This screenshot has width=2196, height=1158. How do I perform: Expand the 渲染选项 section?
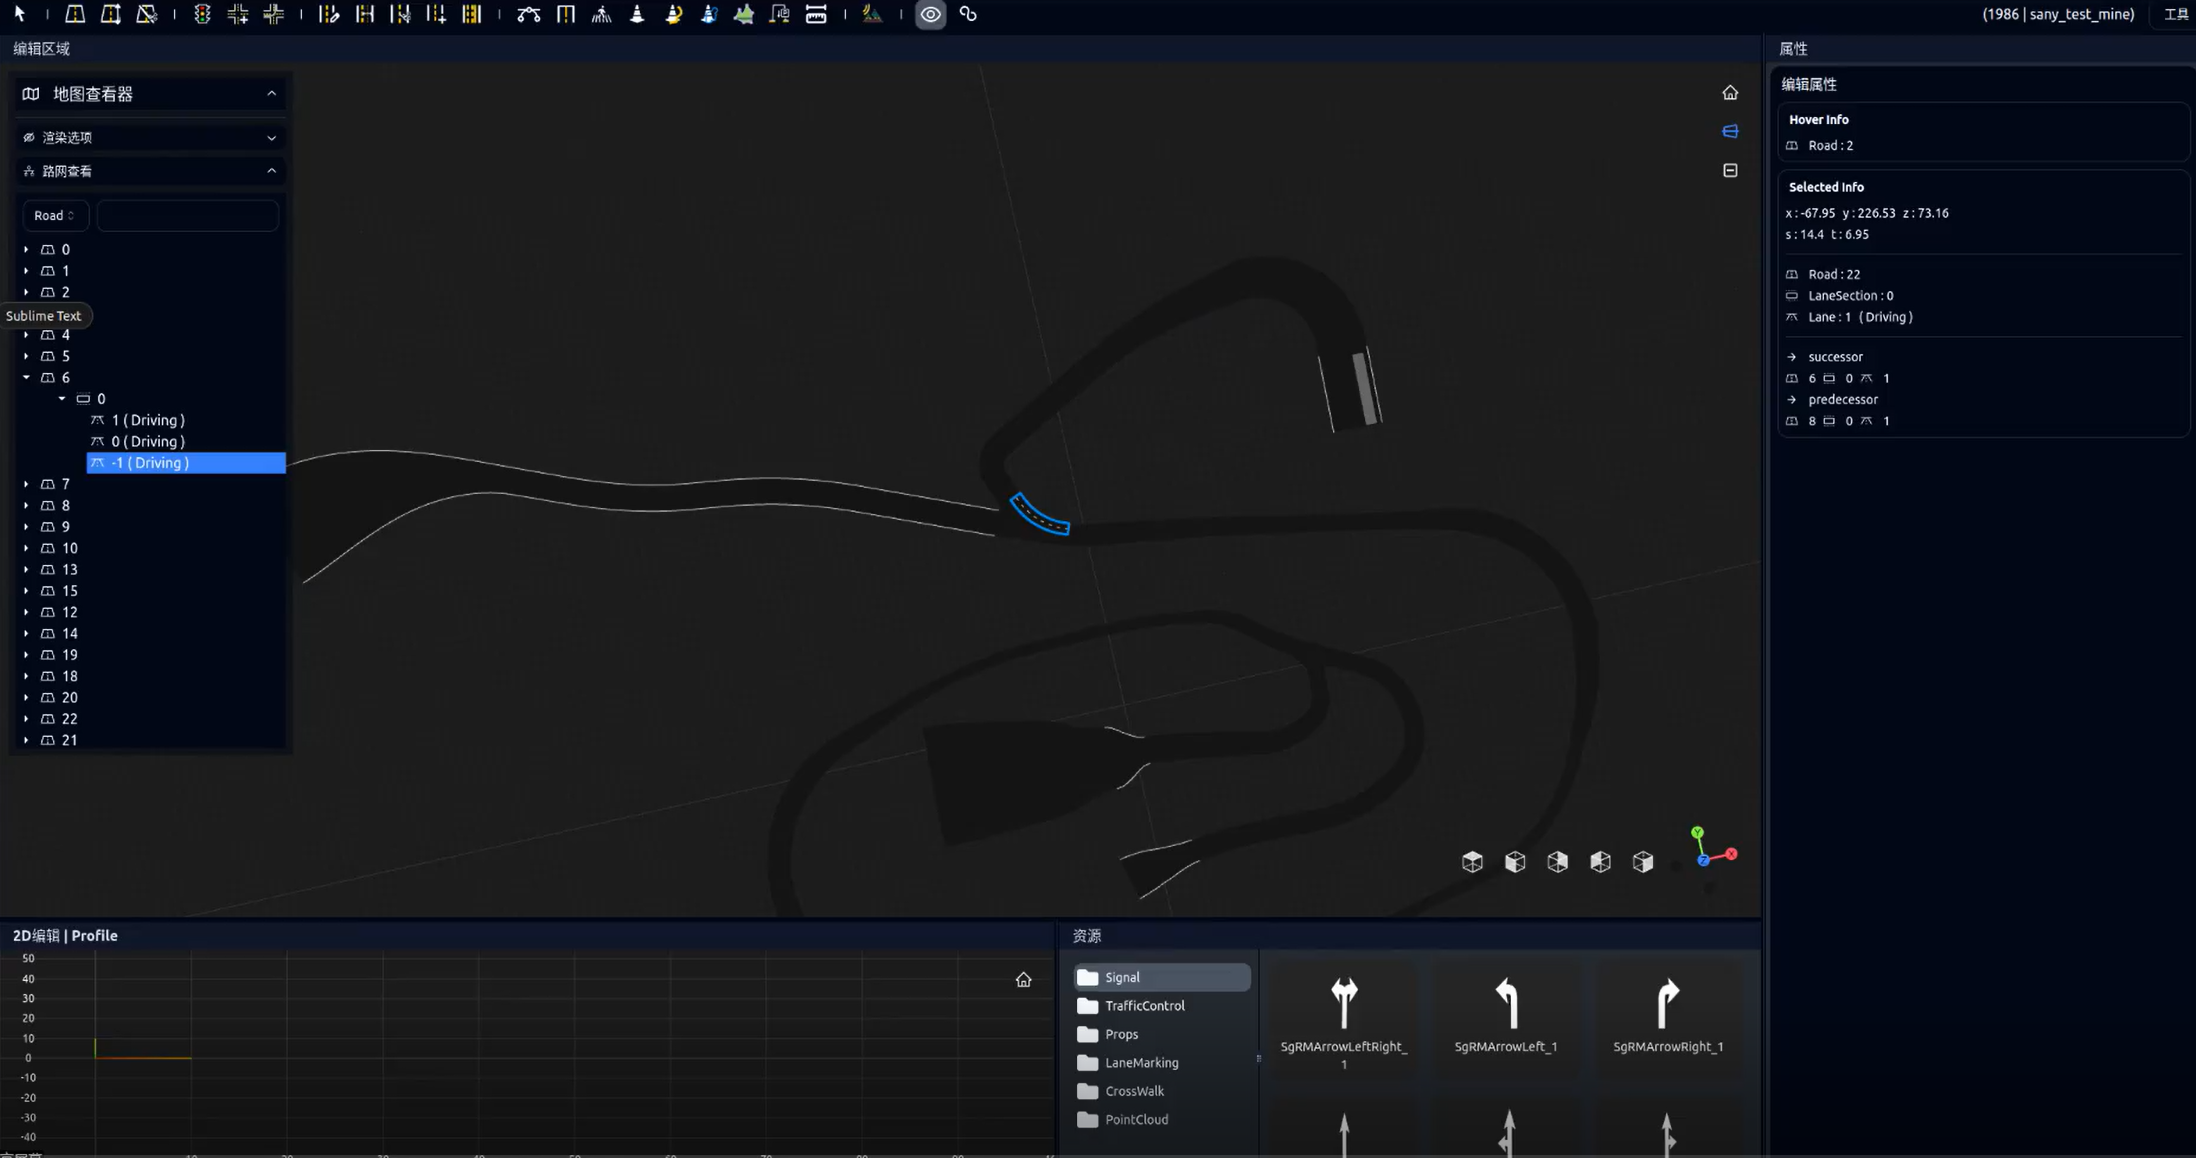point(271,137)
